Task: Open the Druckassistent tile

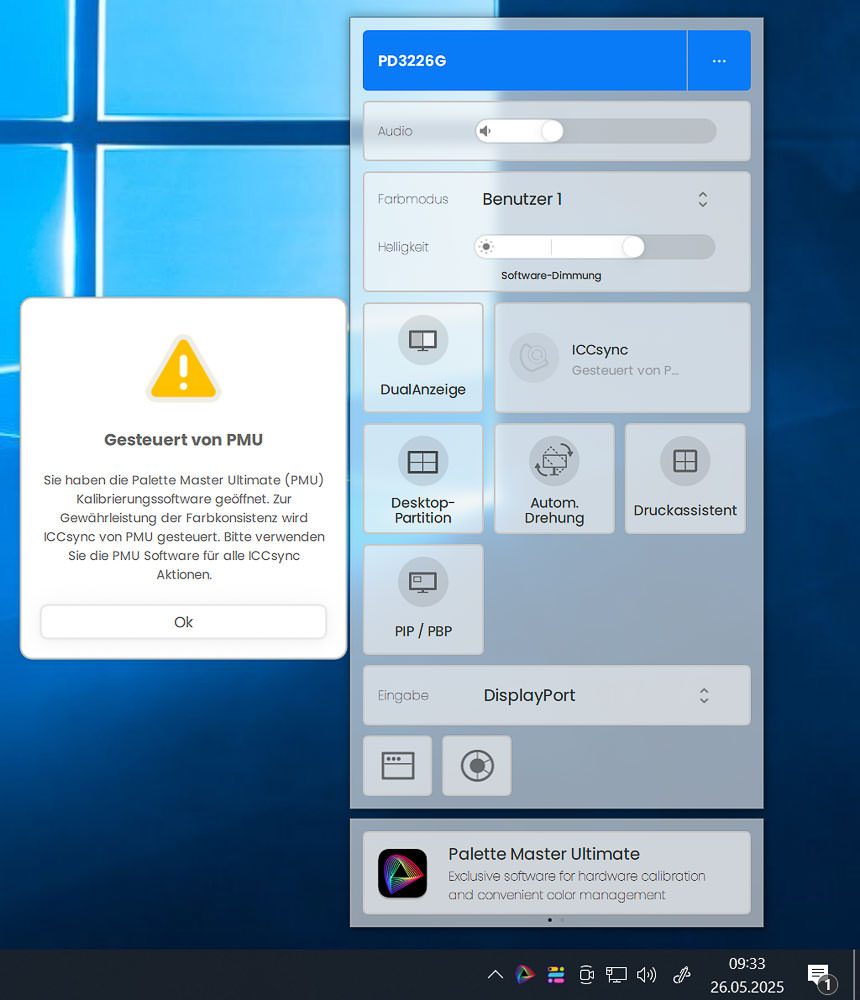Action: (x=685, y=478)
